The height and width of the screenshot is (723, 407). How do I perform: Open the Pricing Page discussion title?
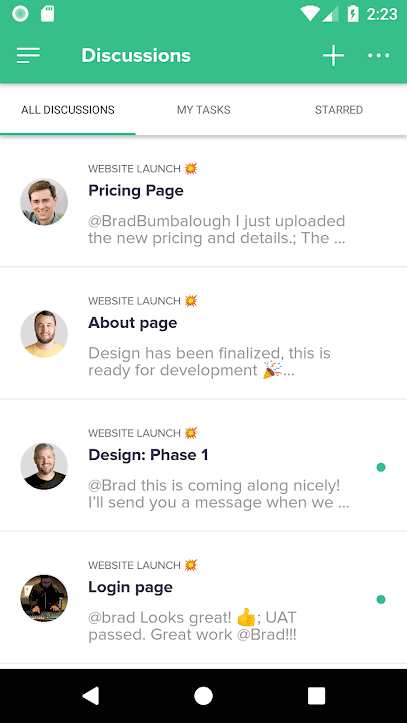tap(136, 190)
